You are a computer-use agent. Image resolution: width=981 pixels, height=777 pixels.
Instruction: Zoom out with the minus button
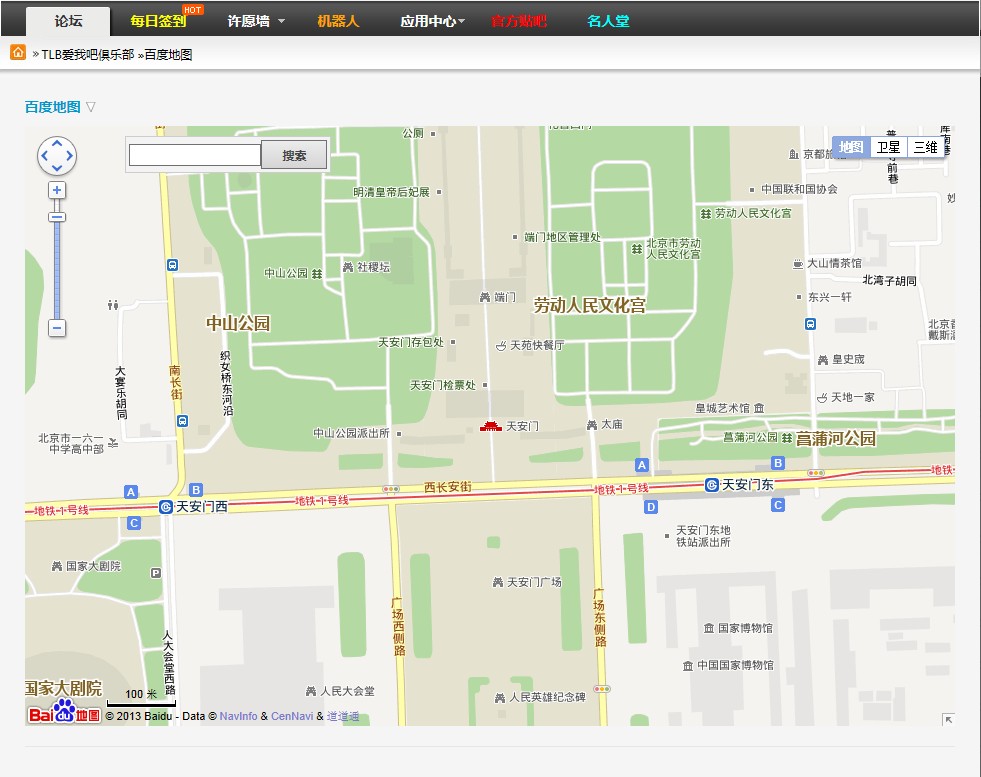click(57, 328)
